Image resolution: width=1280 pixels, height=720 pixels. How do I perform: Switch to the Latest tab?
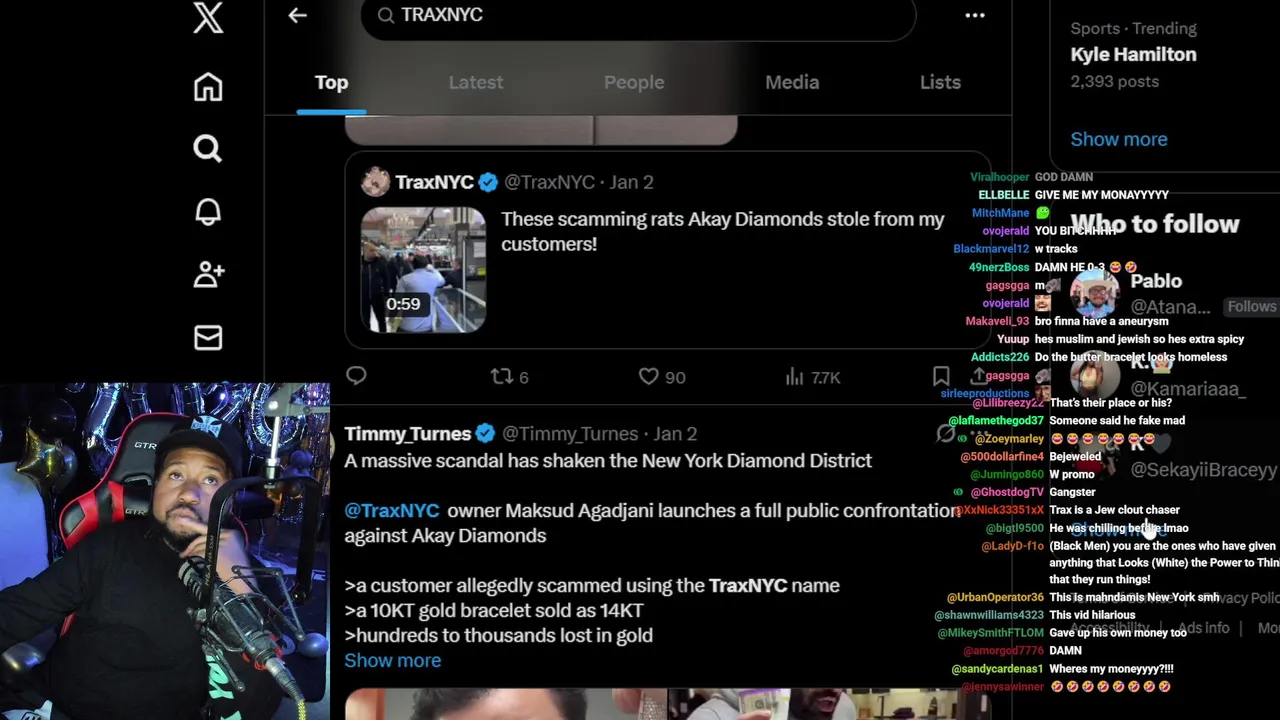[476, 83]
